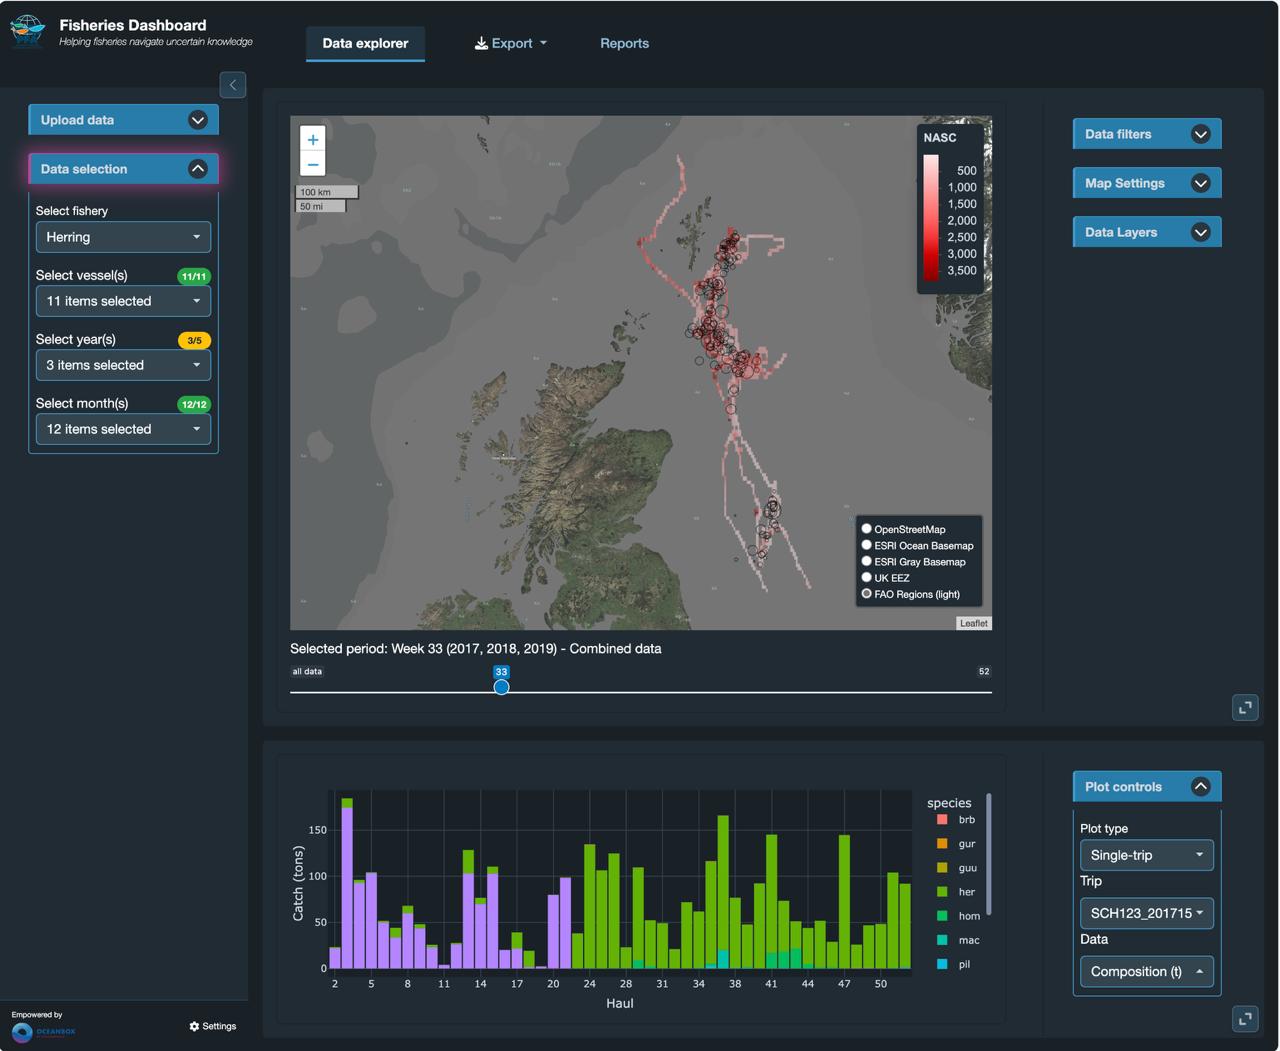
Task: Expand the catch plot to fullscreen
Action: pyautogui.click(x=1245, y=1019)
